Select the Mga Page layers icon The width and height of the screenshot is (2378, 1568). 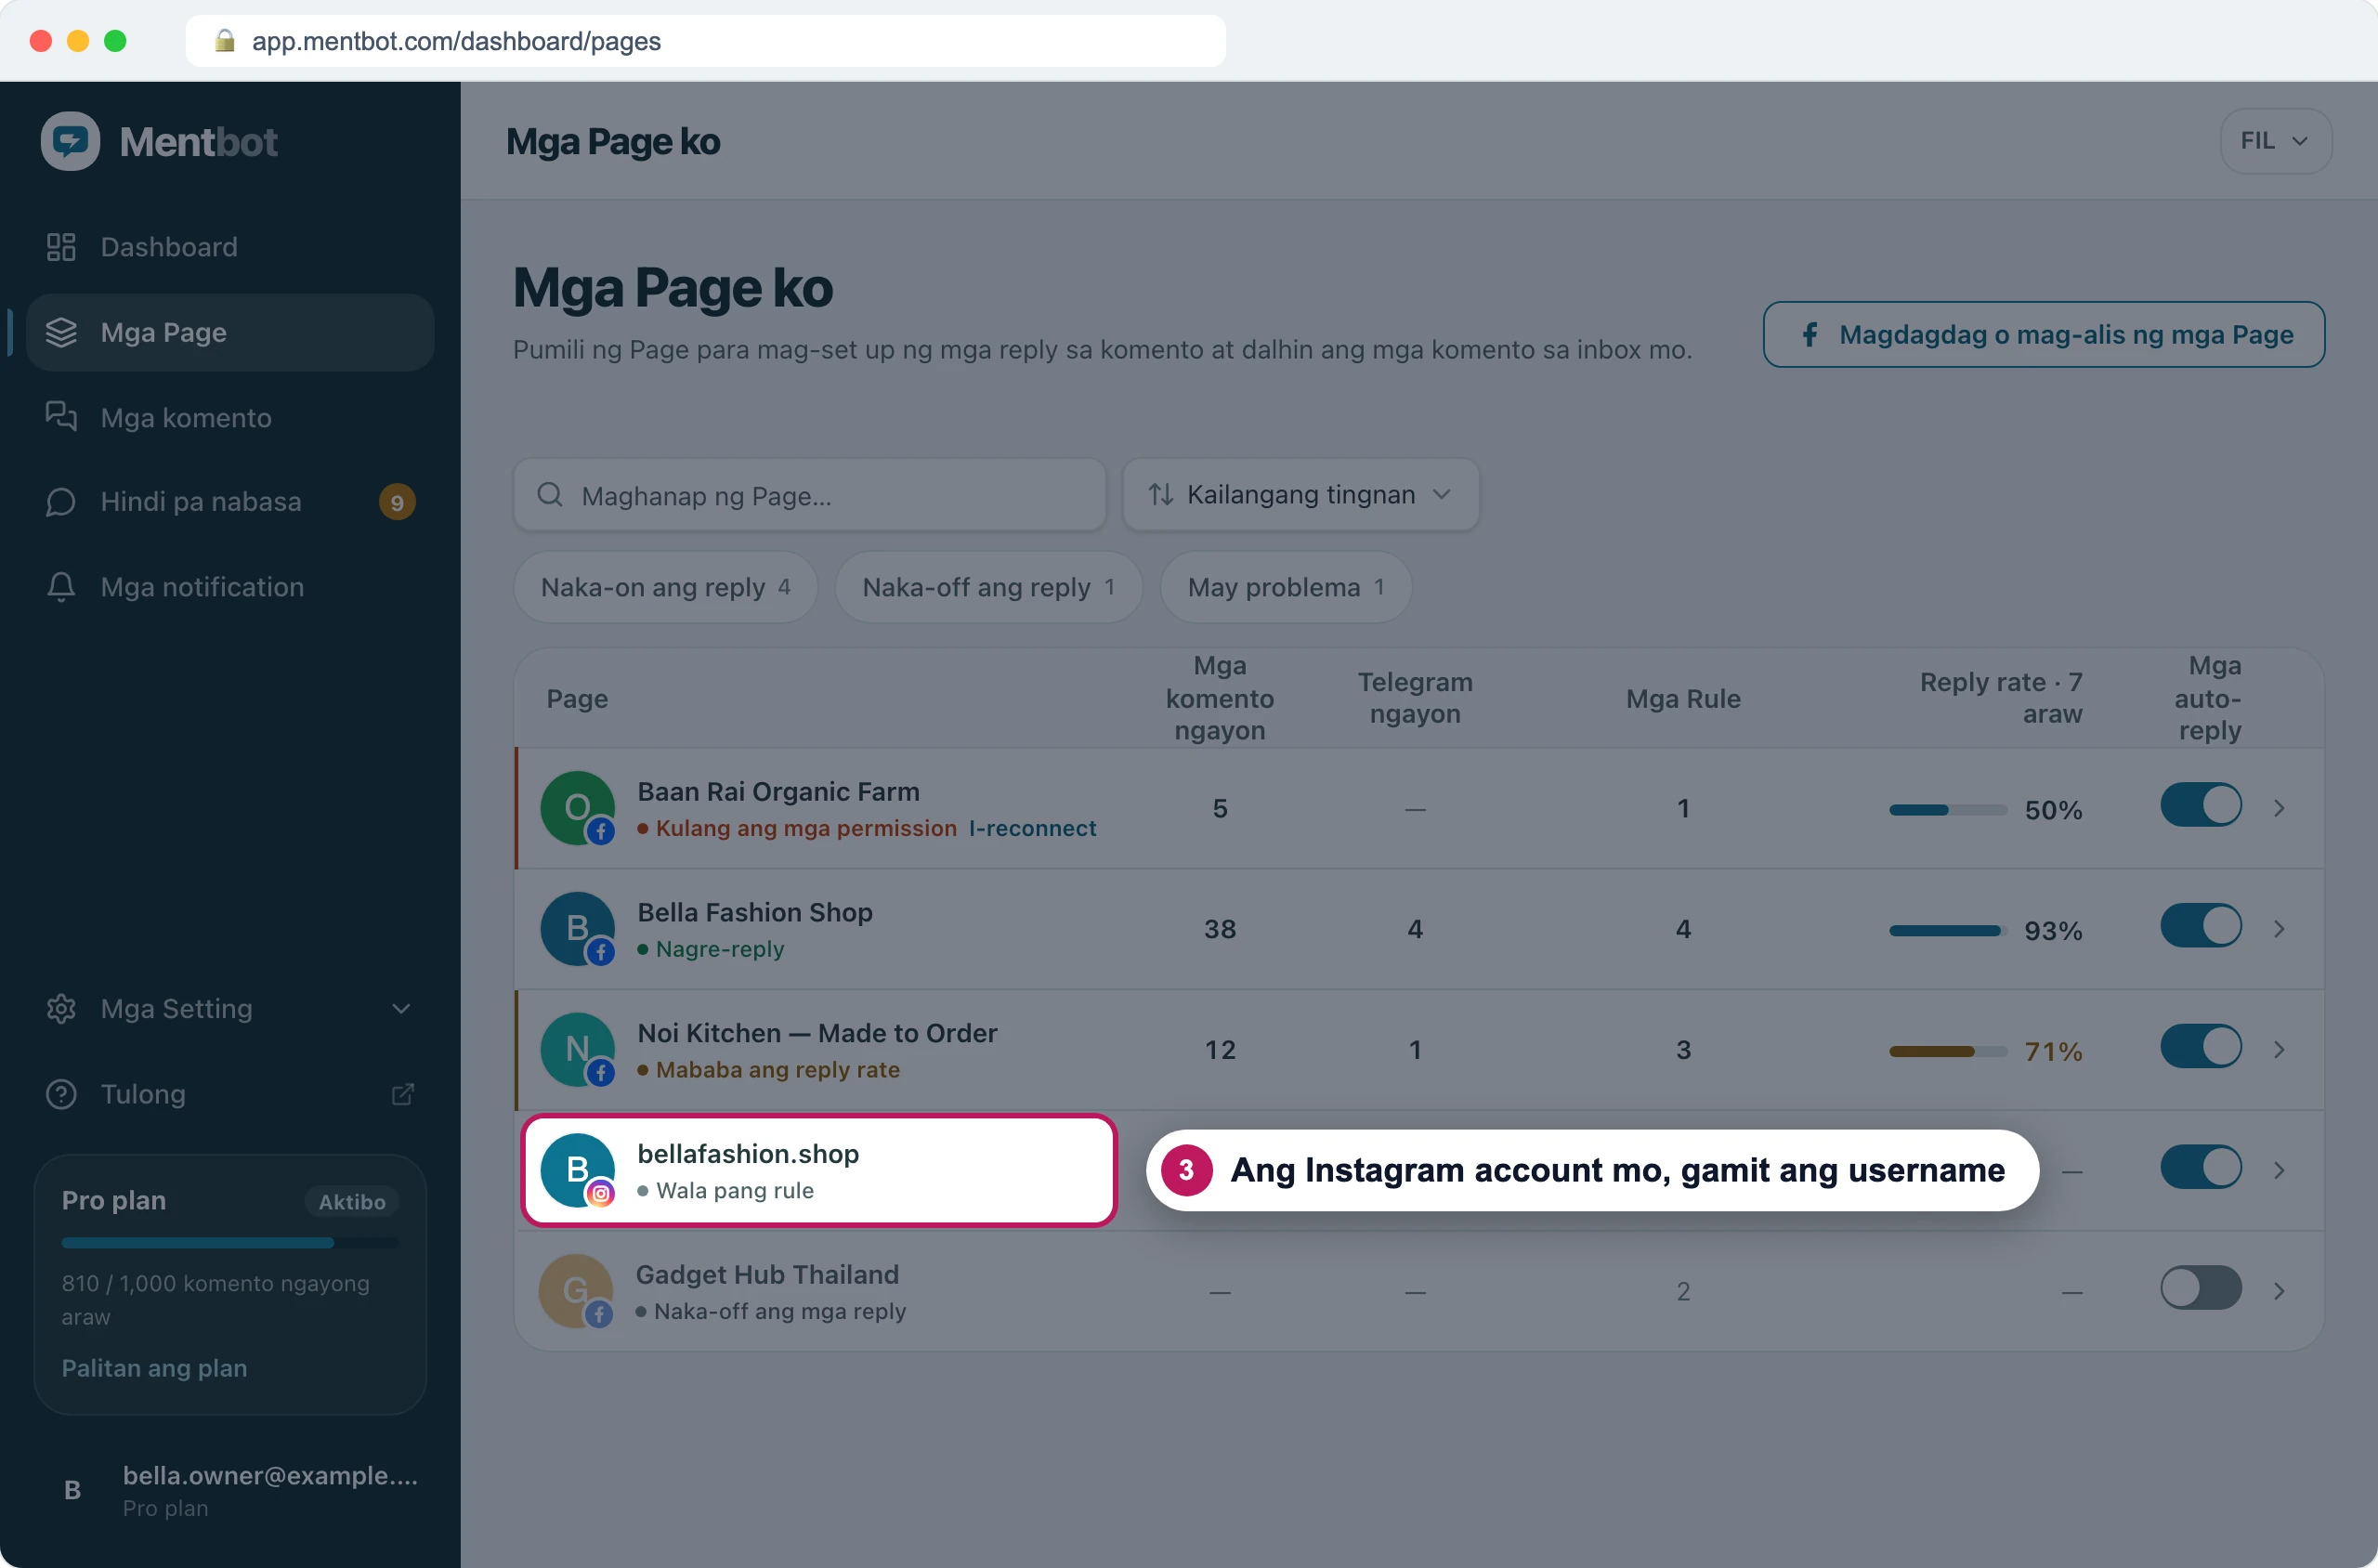[x=61, y=332]
